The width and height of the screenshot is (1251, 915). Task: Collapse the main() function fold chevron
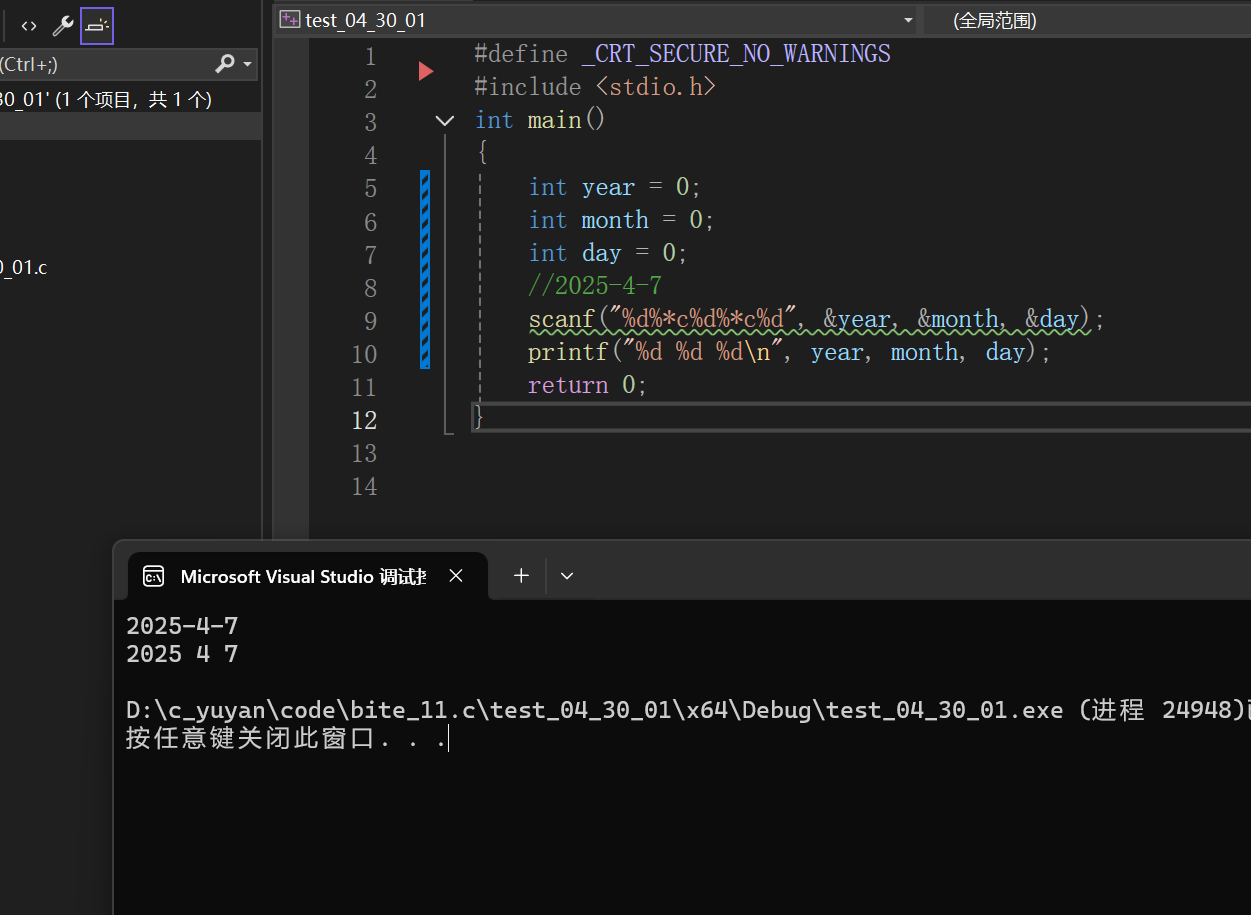[445, 121]
